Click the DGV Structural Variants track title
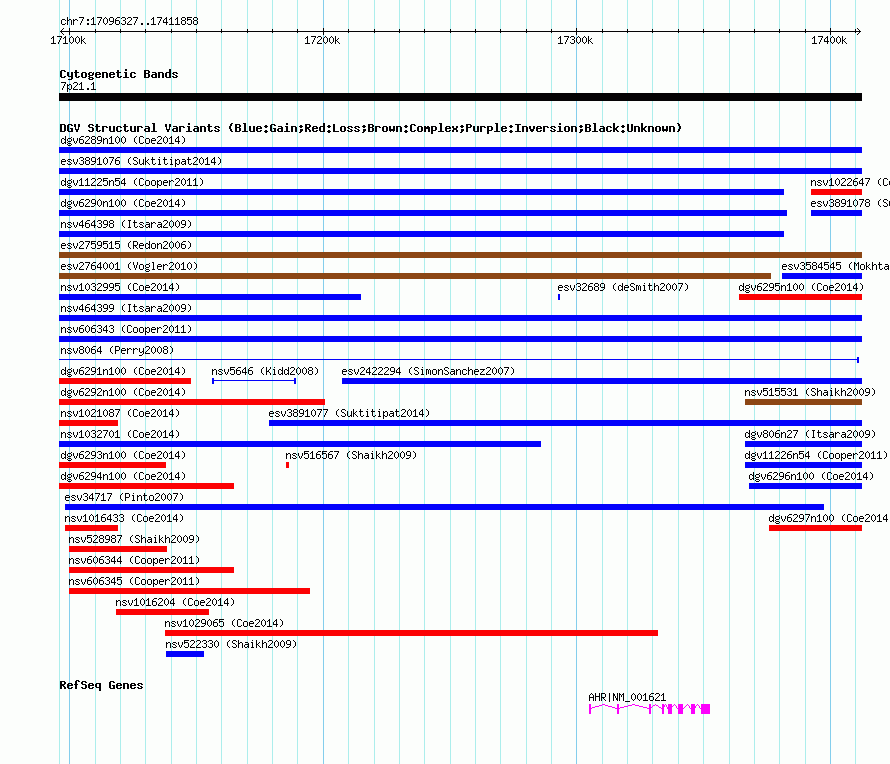This screenshot has width=890, height=764. pyautogui.click(x=370, y=128)
